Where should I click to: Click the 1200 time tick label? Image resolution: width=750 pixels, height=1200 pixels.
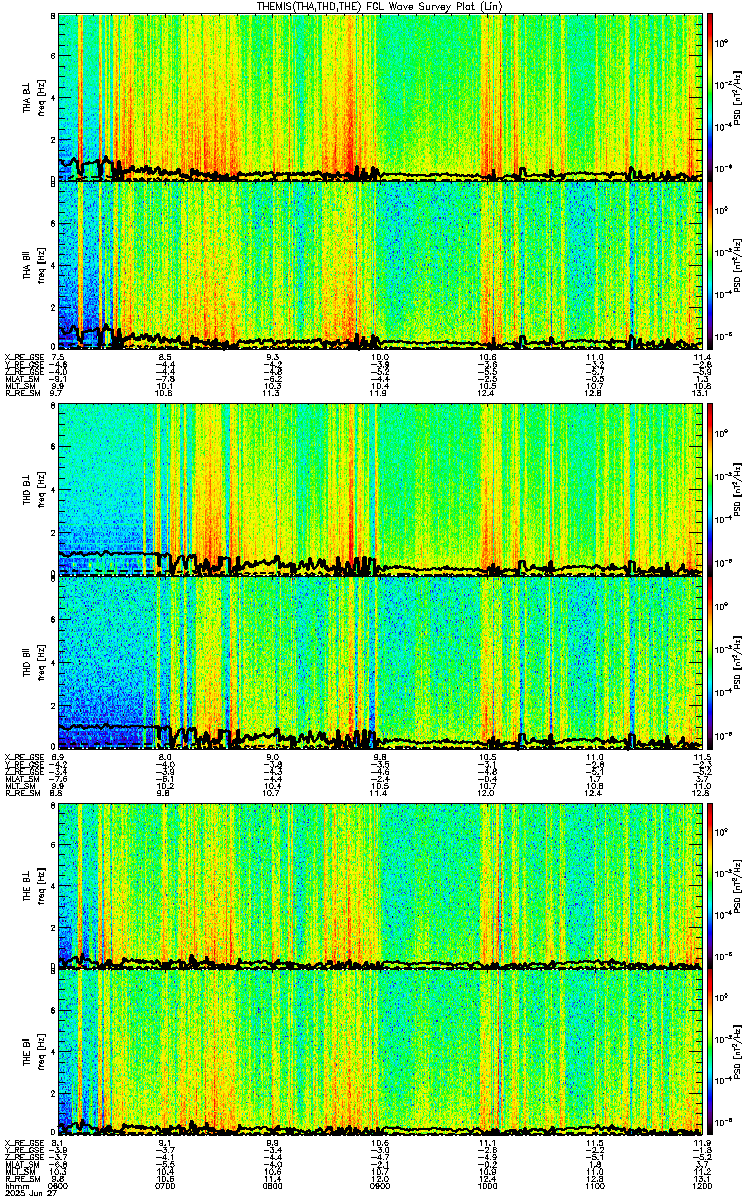tap(700, 1184)
